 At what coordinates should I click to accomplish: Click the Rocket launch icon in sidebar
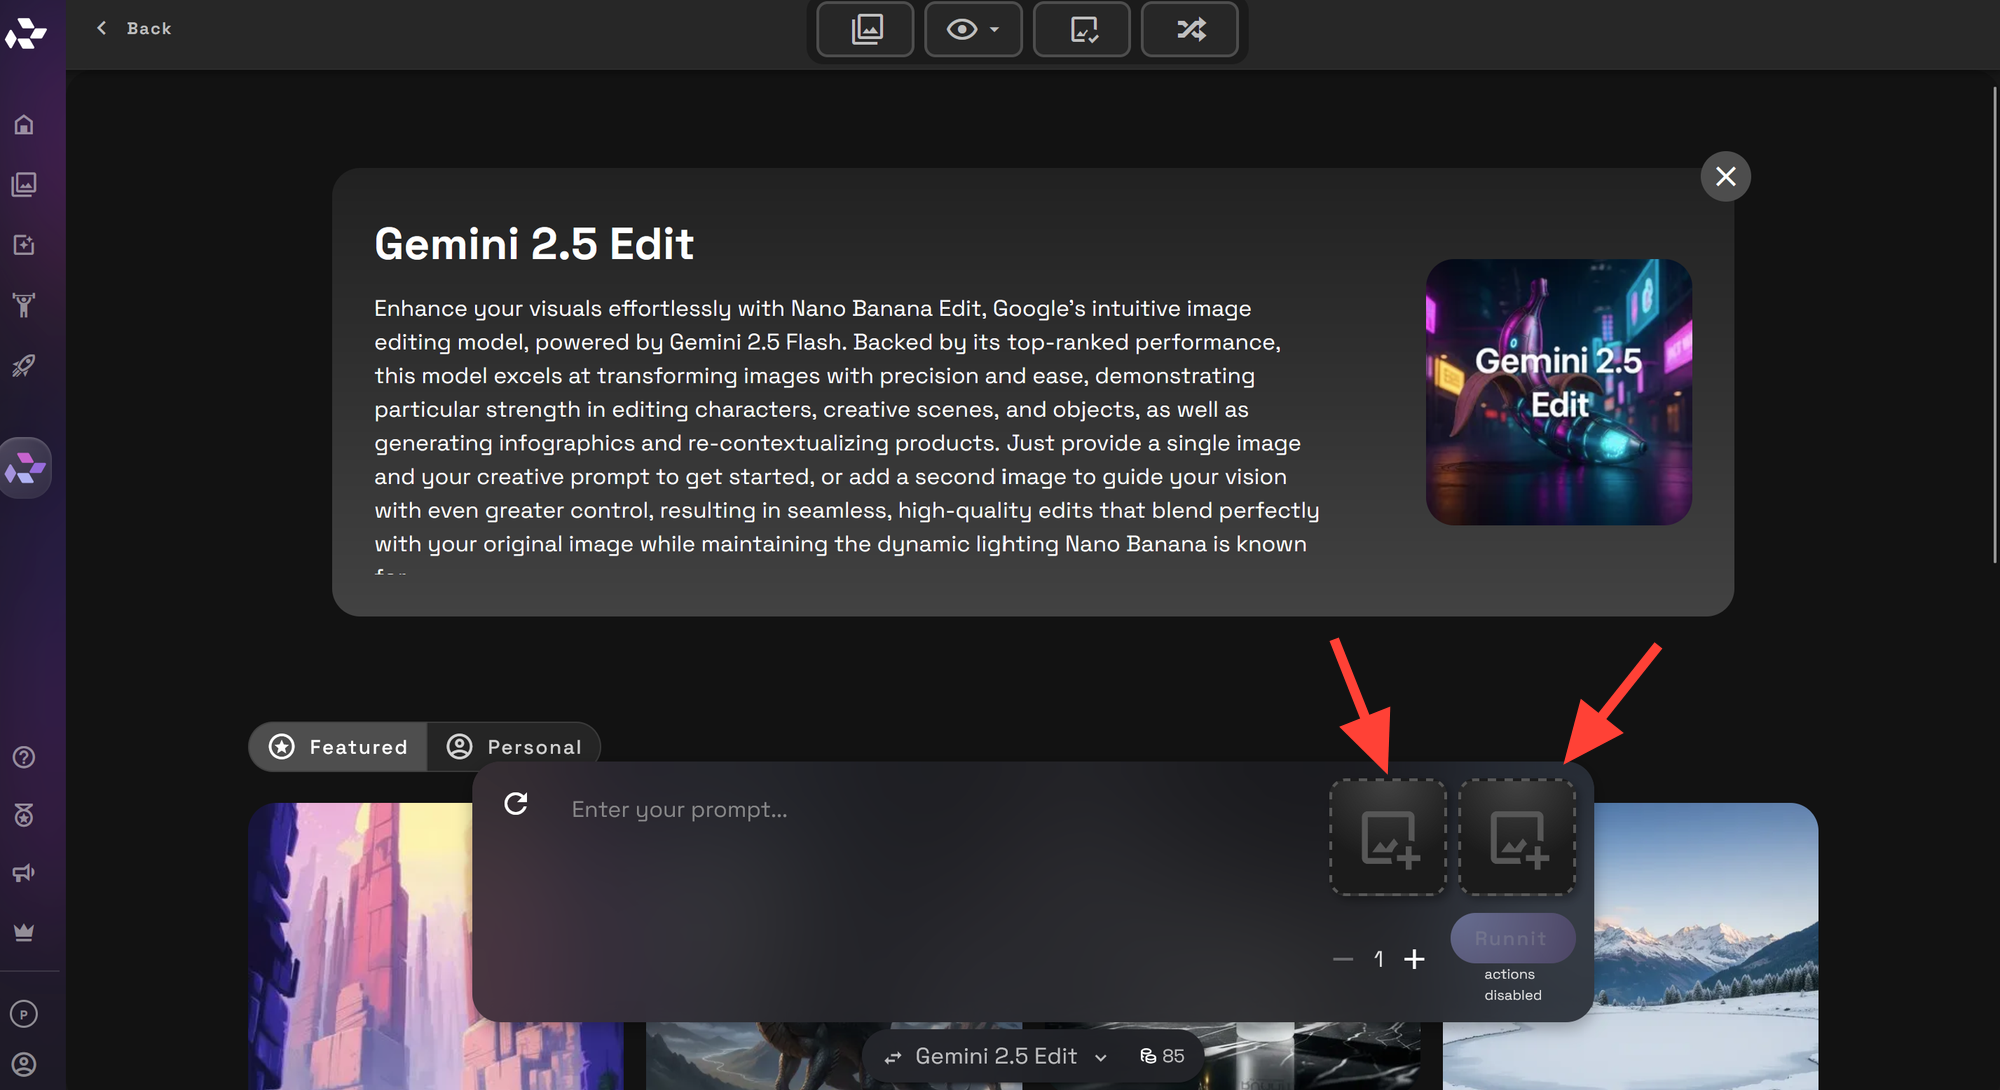pyautogui.click(x=24, y=364)
